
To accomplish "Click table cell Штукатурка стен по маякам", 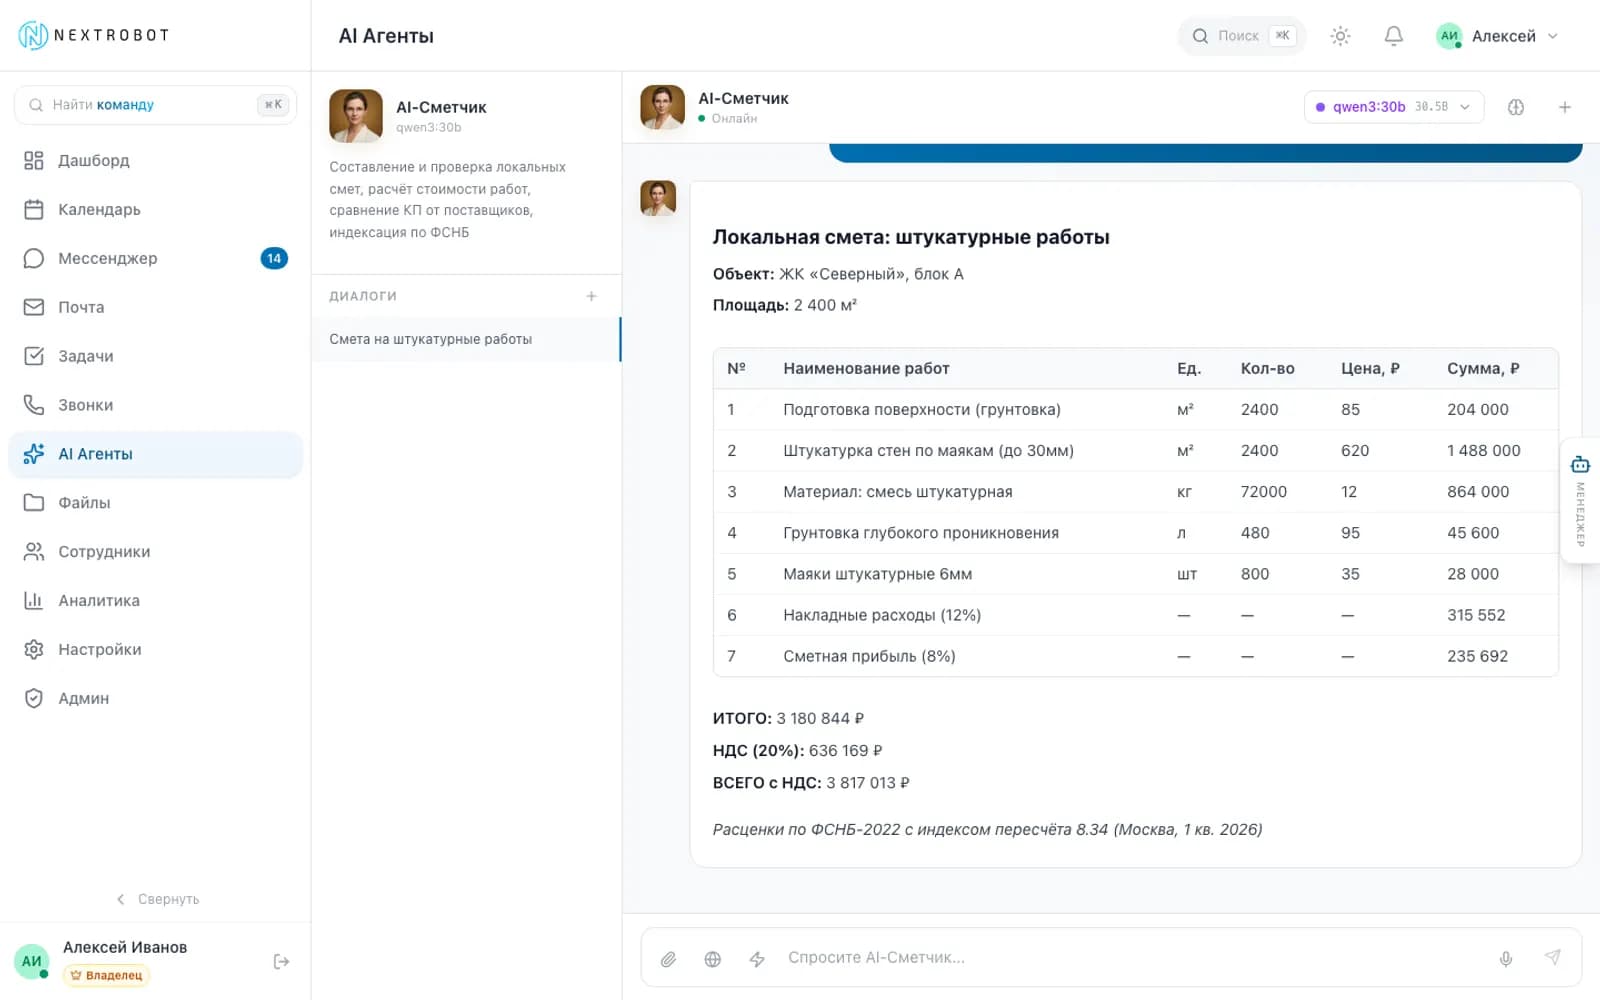I will click(928, 451).
